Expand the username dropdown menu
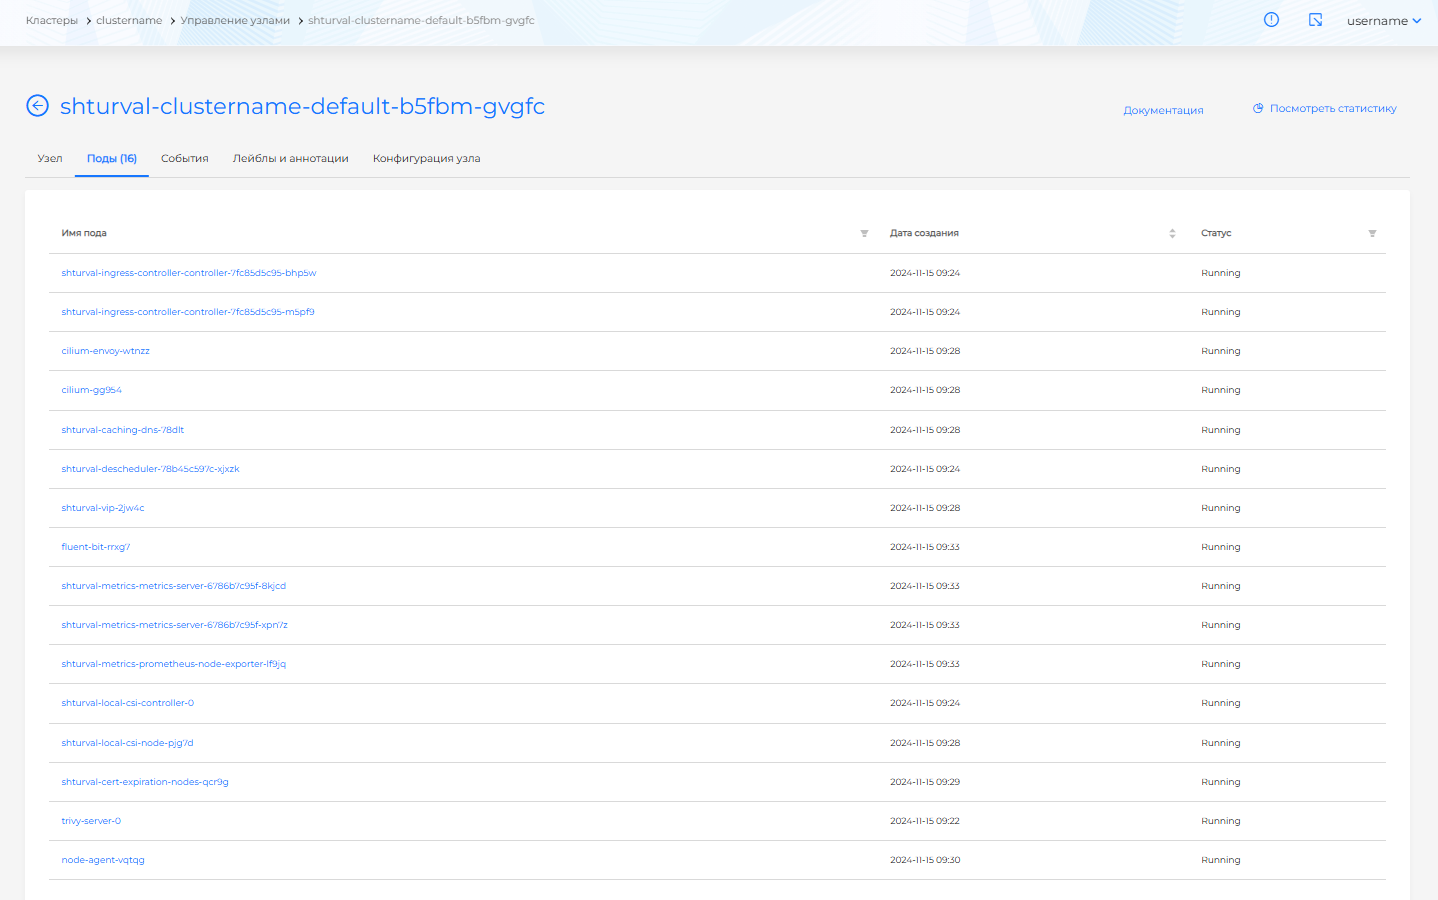The width and height of the screenshot is (1438, 900). [x=1383, y=21]
